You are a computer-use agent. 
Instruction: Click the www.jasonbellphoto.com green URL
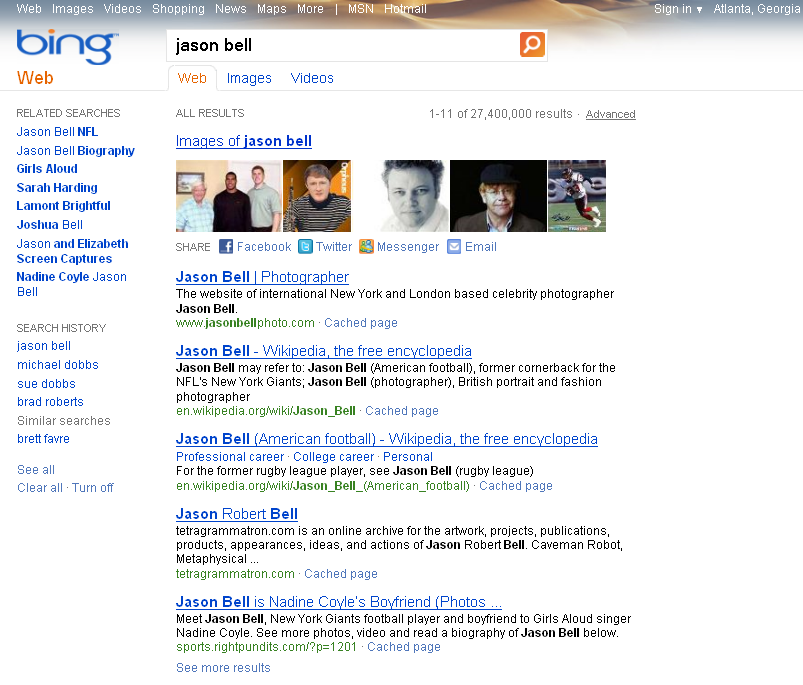point(245,323)
